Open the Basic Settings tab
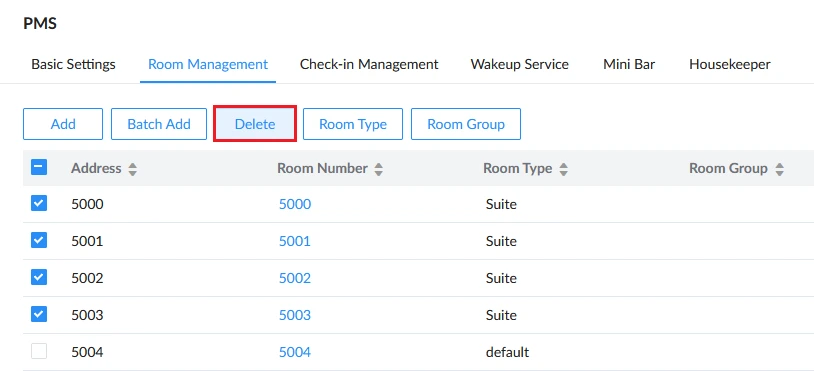This screenshot has height=371, width=814. click(x=73, y=64)
